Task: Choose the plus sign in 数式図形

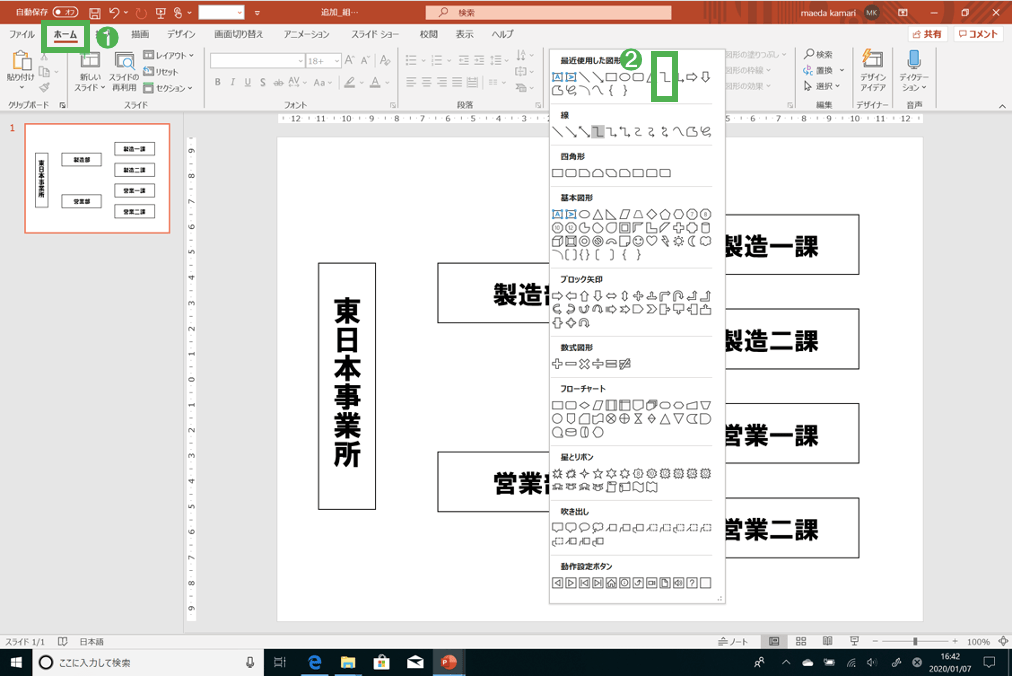Action: pyautogui.click(x=557, y=364)
